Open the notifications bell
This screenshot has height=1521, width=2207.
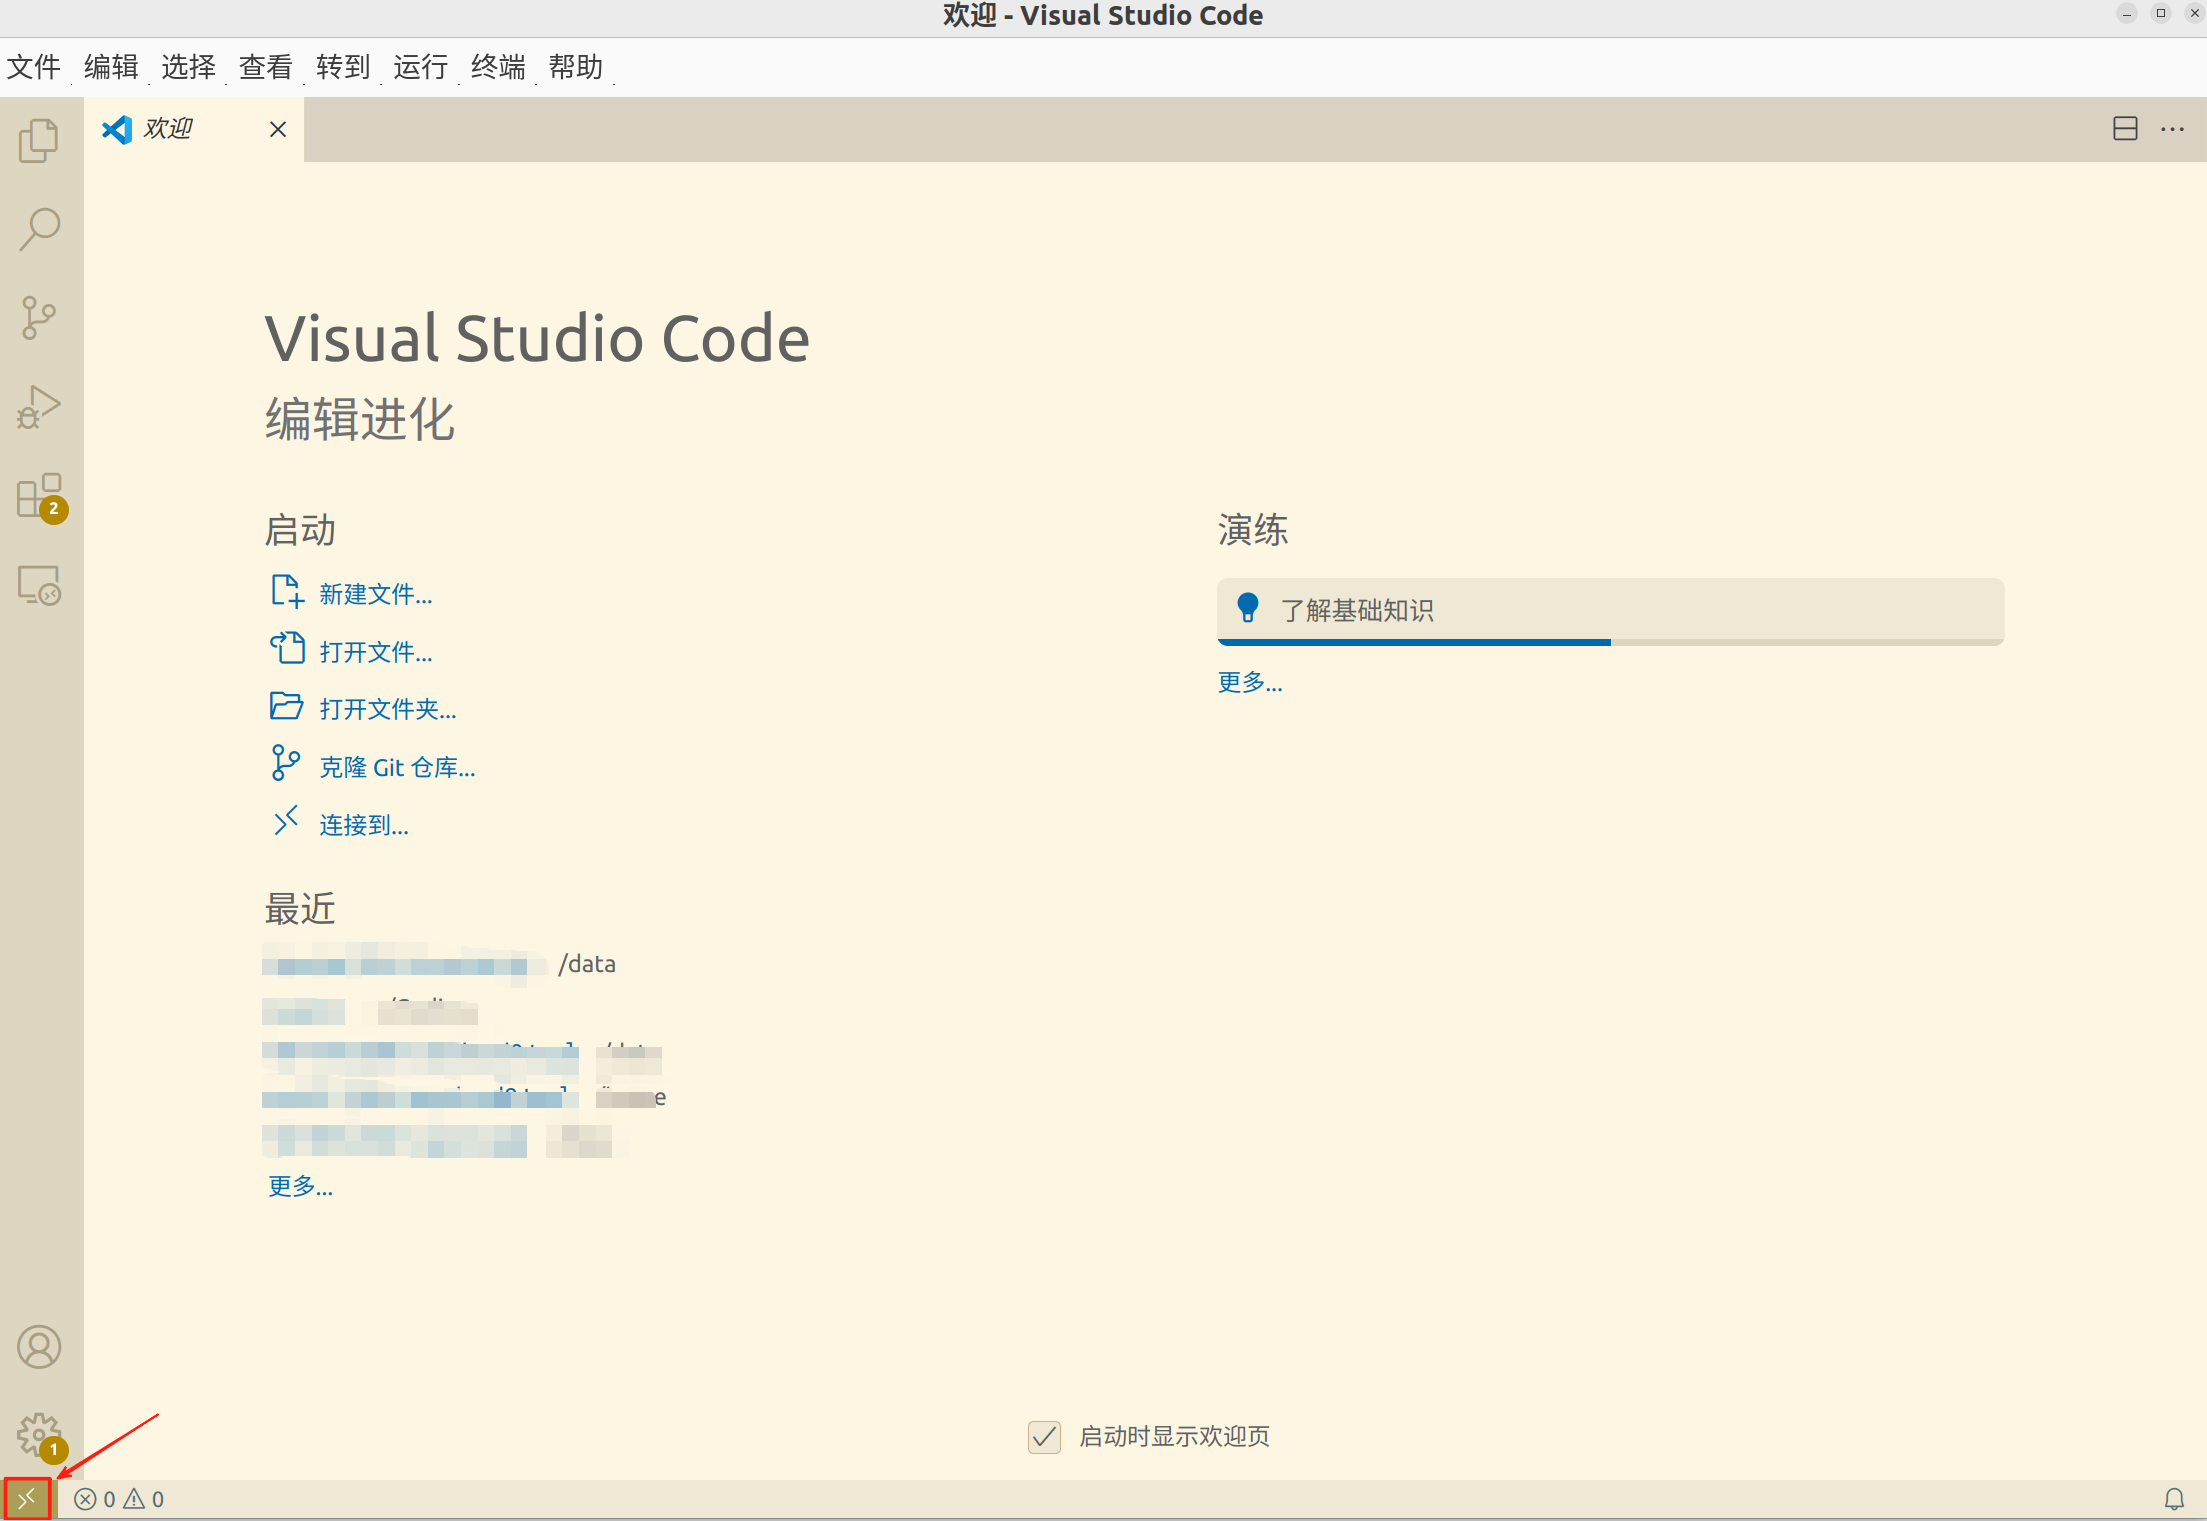(x=2174, y=1498)
